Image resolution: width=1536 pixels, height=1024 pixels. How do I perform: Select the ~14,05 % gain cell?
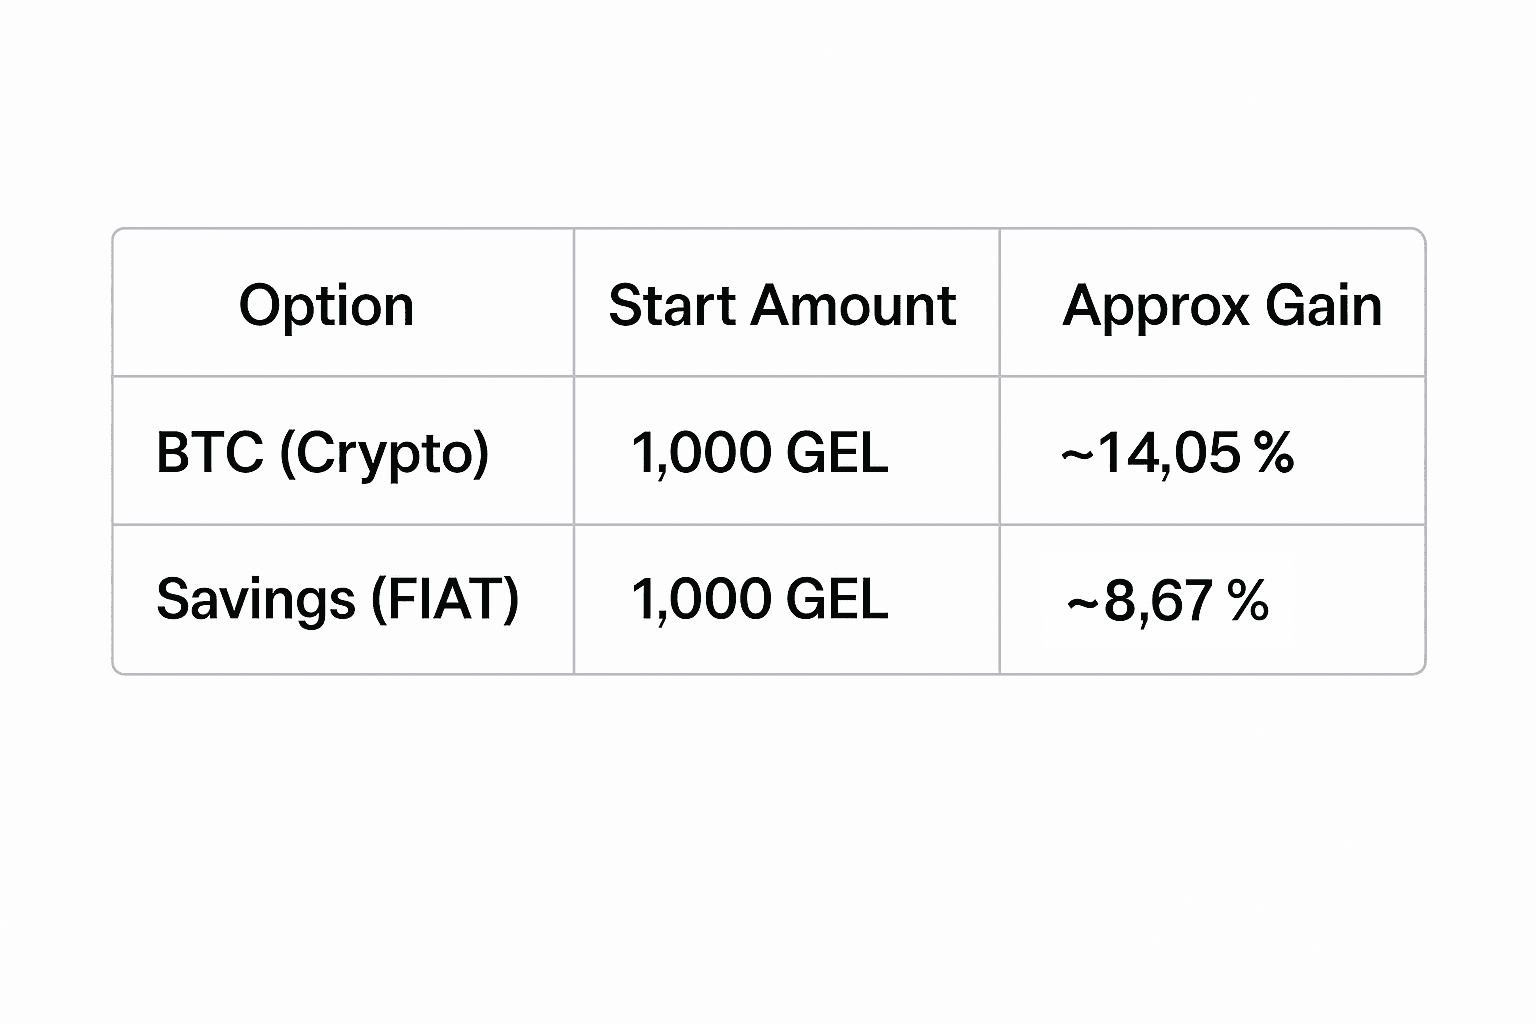point(1177,452)
